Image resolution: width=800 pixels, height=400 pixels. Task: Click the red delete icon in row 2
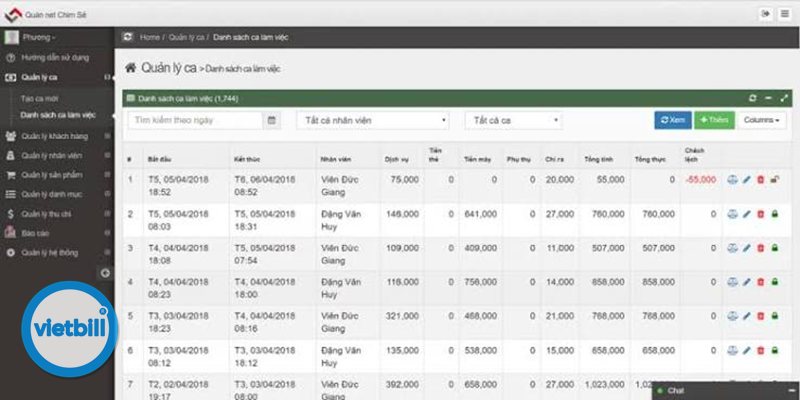[x=760, y=214]
